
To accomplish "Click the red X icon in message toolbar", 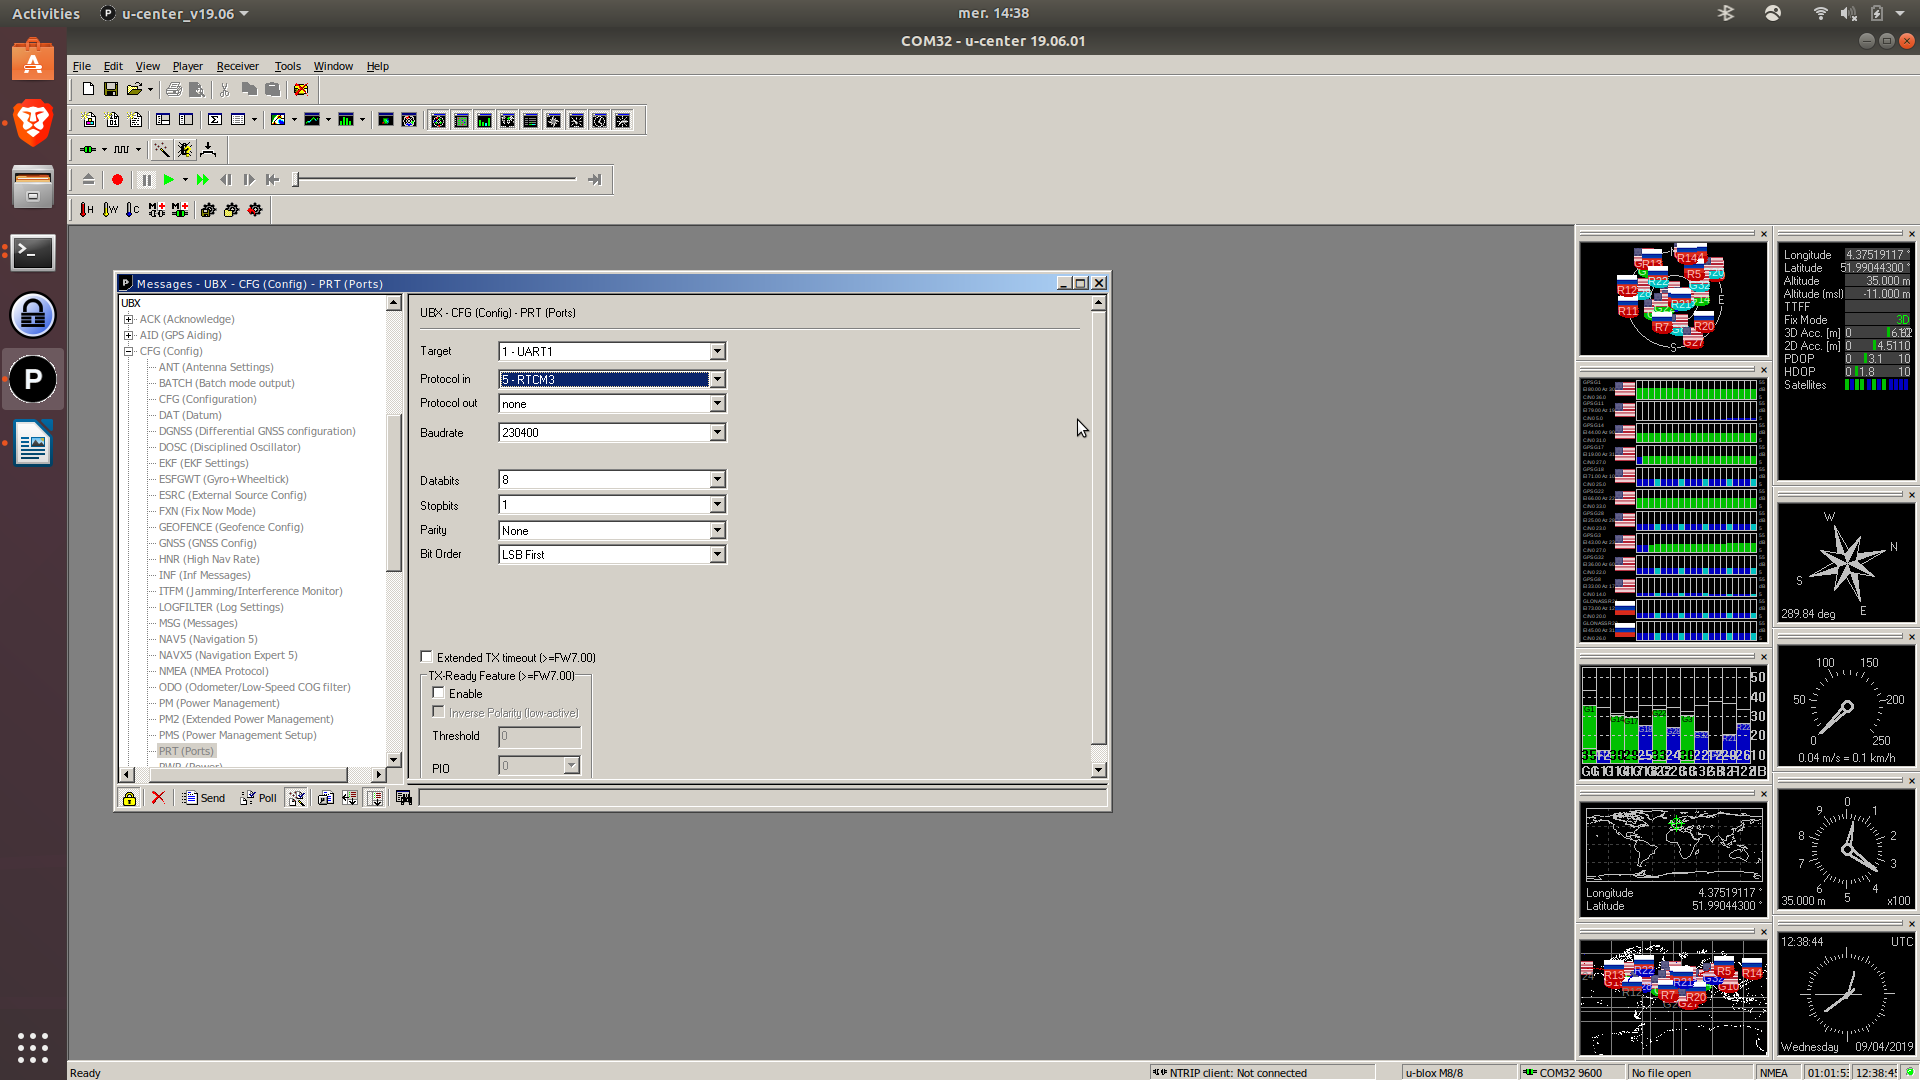I will [158, 798].
